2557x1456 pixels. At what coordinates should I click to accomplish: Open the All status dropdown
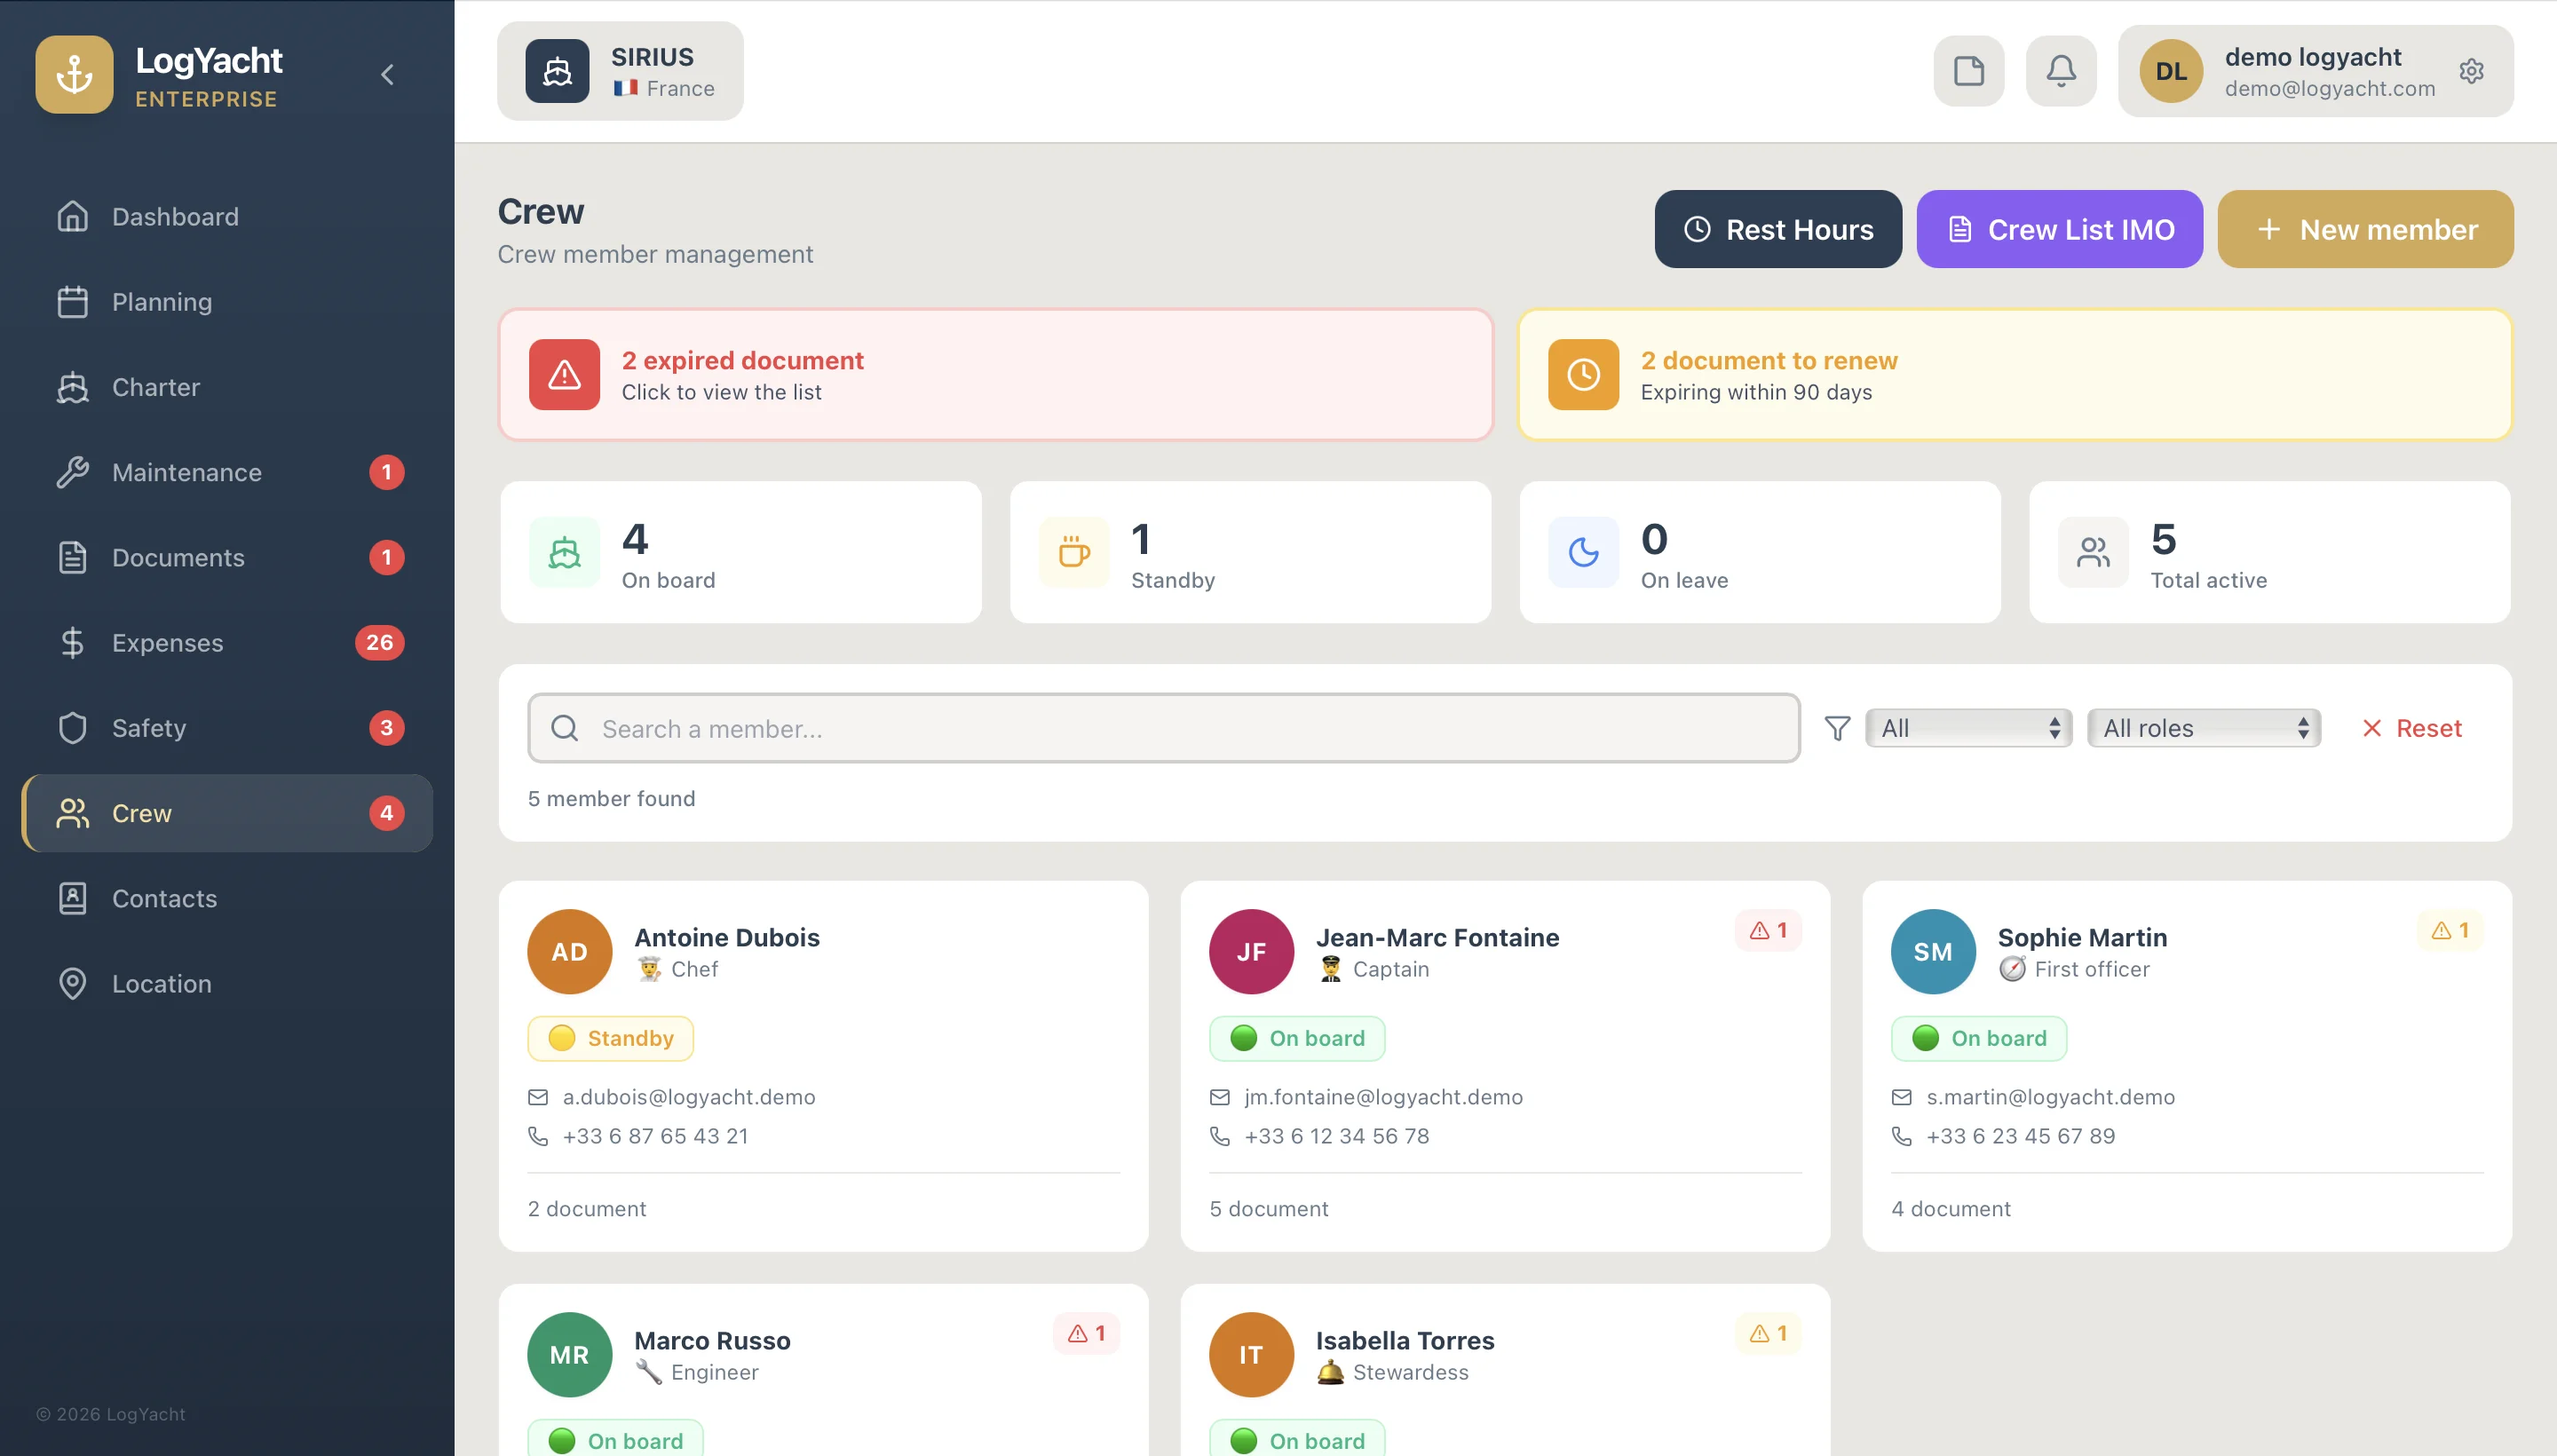point(1968,728)
